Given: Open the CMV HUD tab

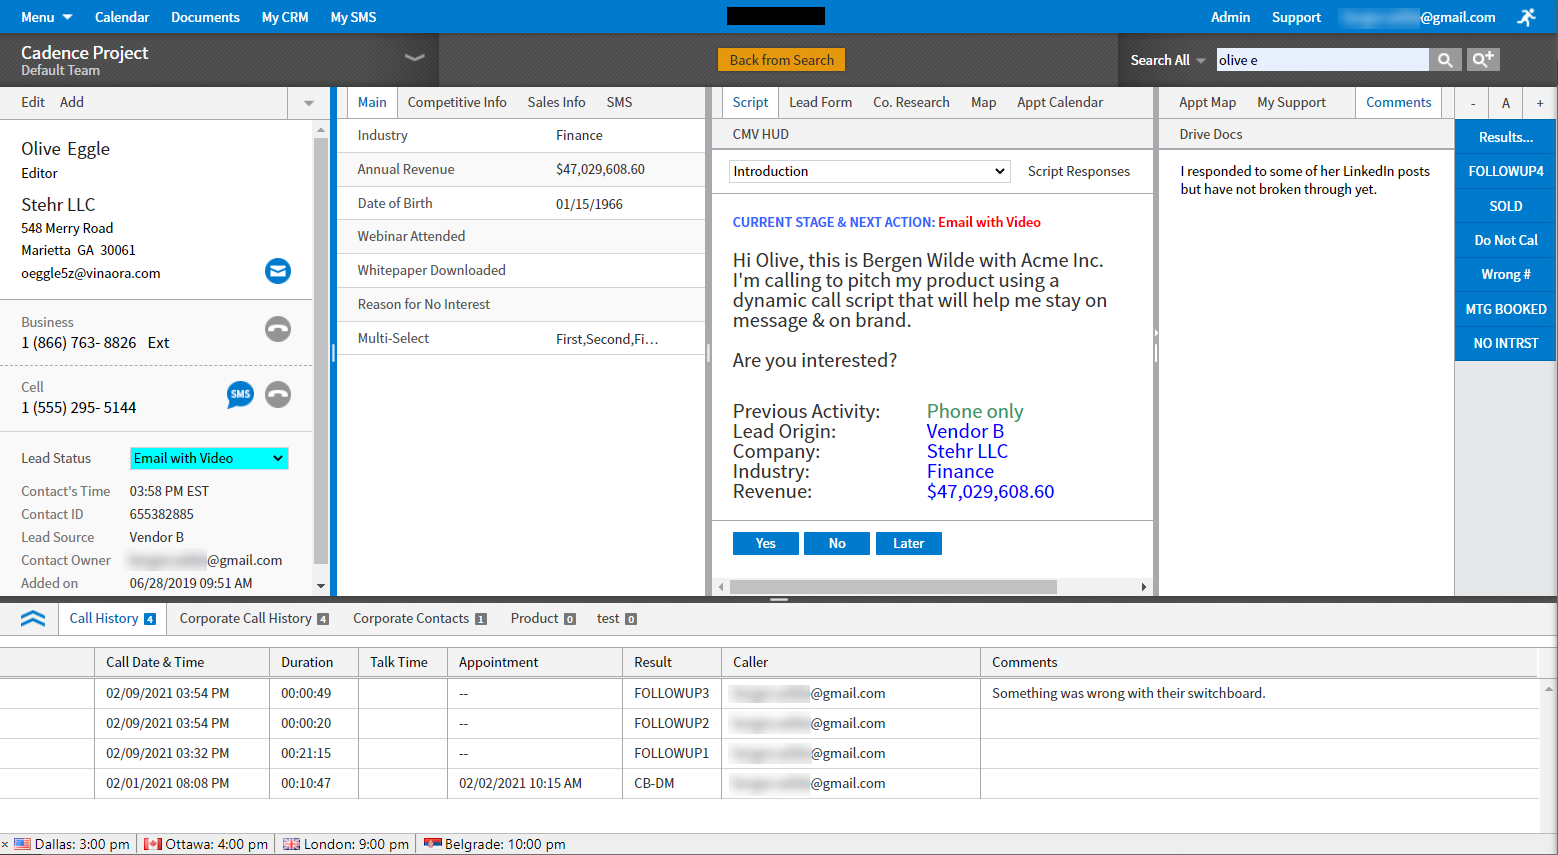Looking at the screenshot, I should pyautogui.click(x=760, y=134).
